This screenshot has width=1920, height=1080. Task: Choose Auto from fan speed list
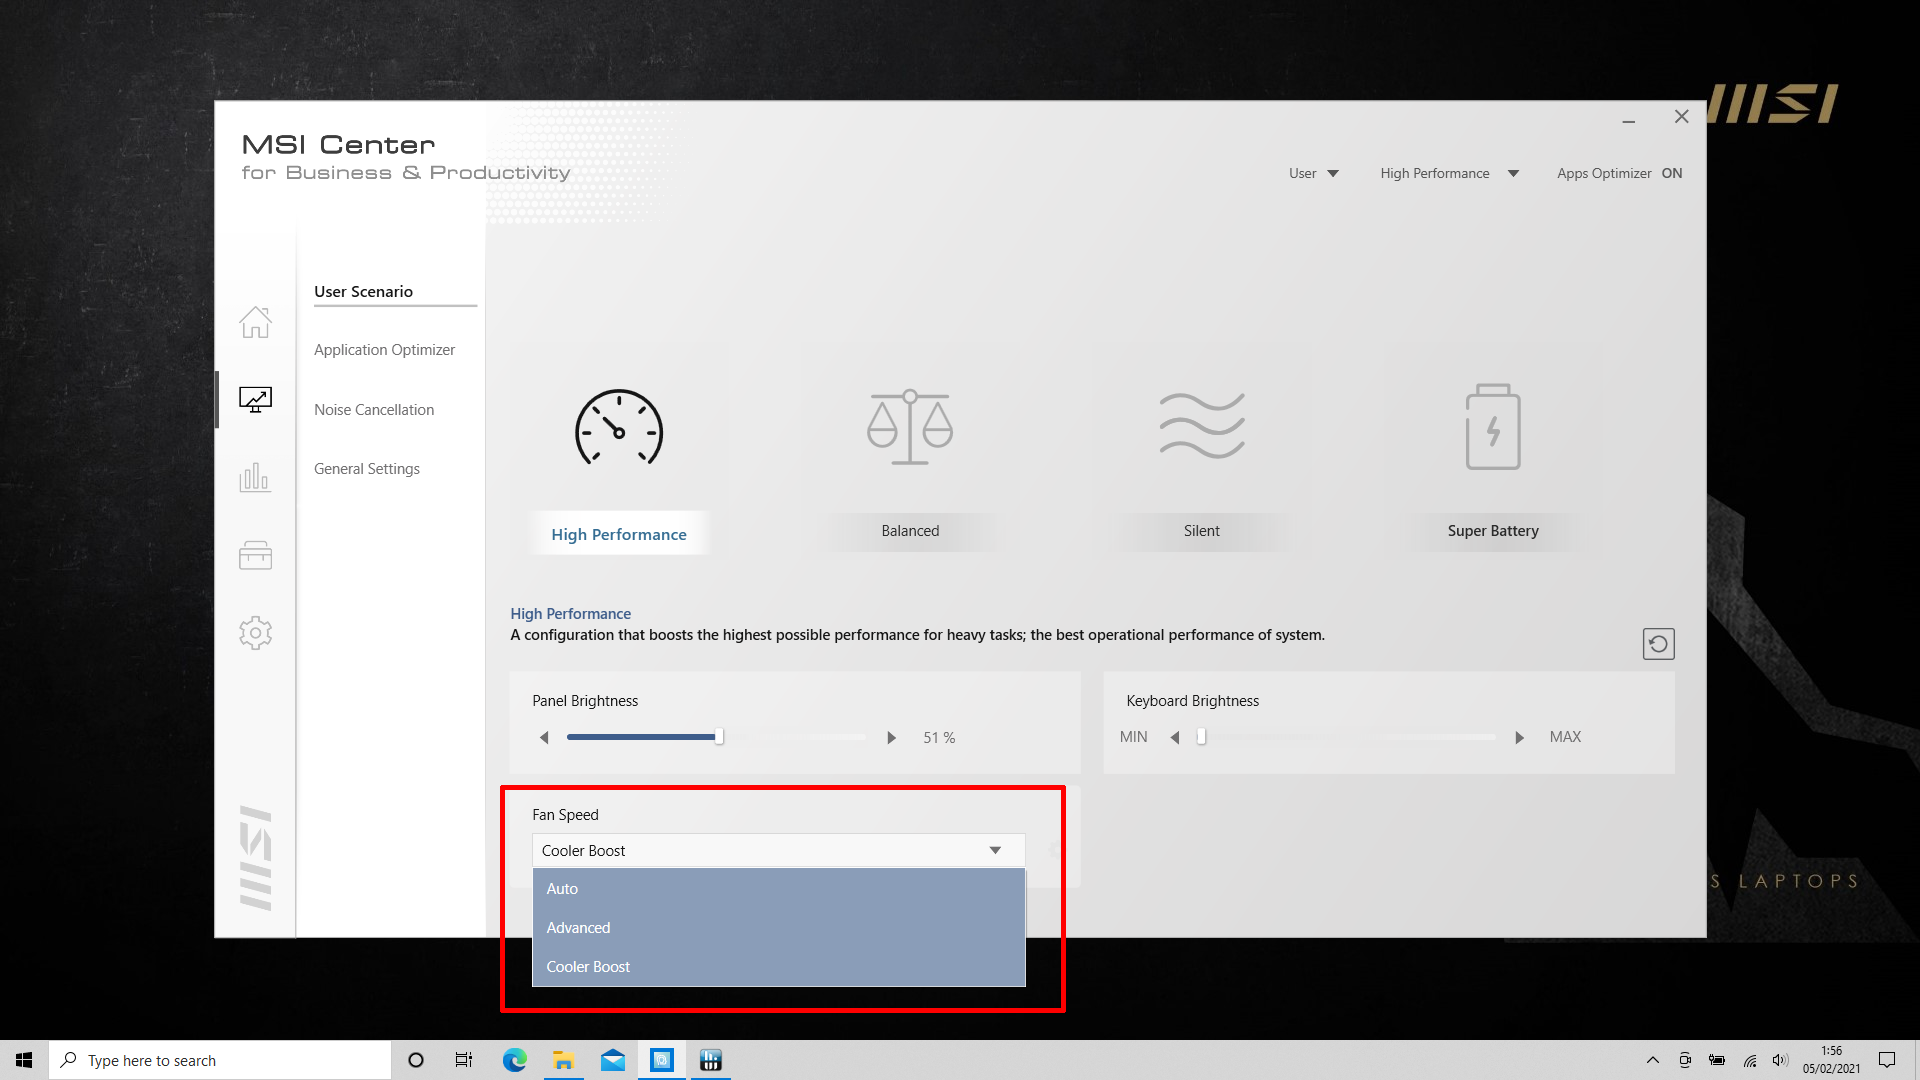tap(562, 889)
